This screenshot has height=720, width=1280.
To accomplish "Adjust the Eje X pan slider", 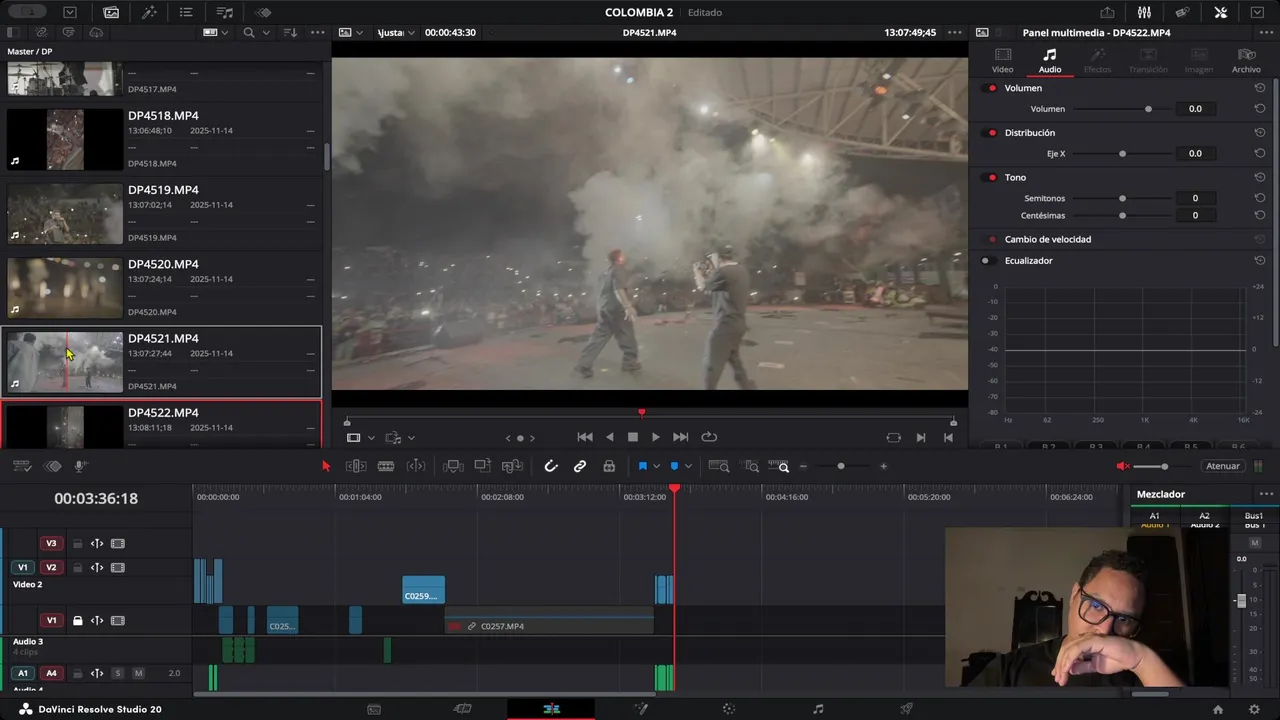I will [x=1122, y=154].
